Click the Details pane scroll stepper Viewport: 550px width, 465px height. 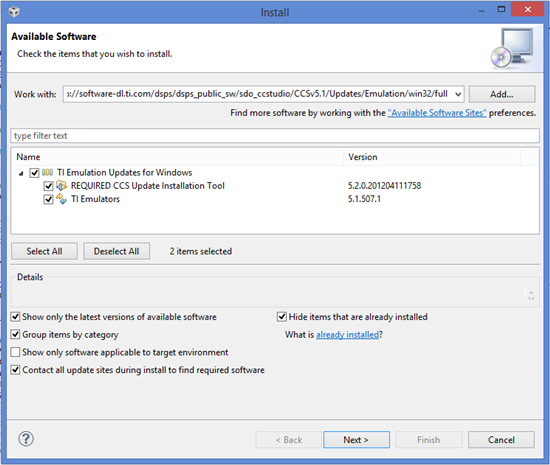(531, 295)
